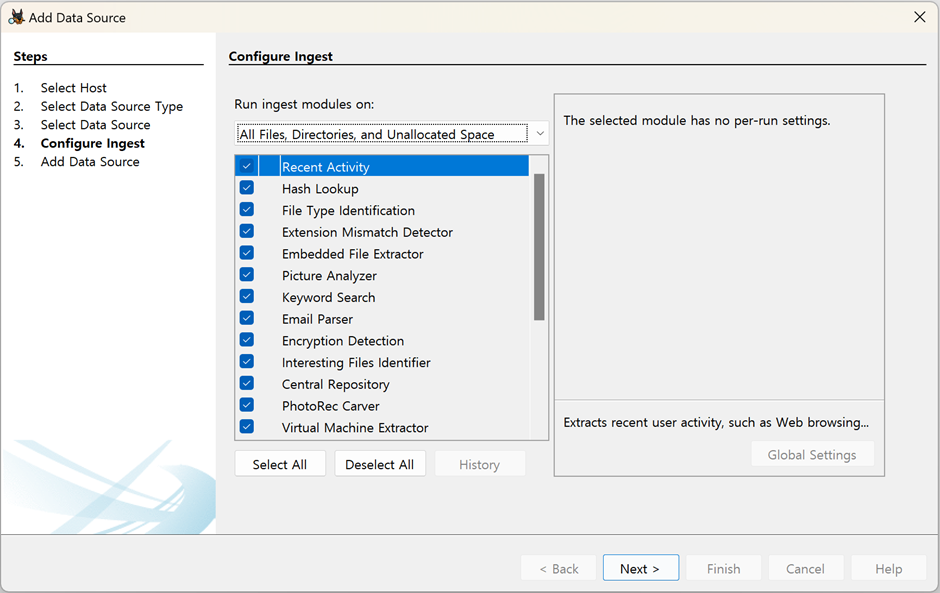This screenshot has width=940, height=593.
Task: Click the 'Extracts recent user activity' description text
Action: 716,422
